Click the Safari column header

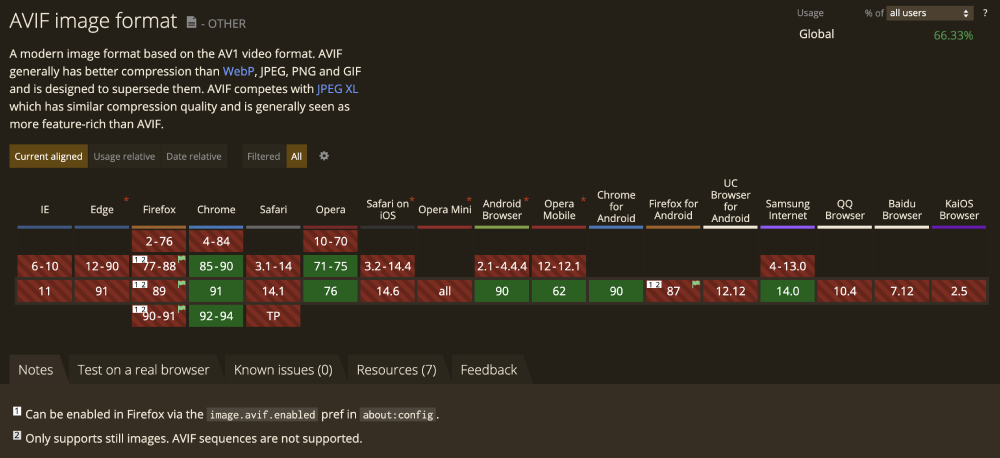(273, 210)
